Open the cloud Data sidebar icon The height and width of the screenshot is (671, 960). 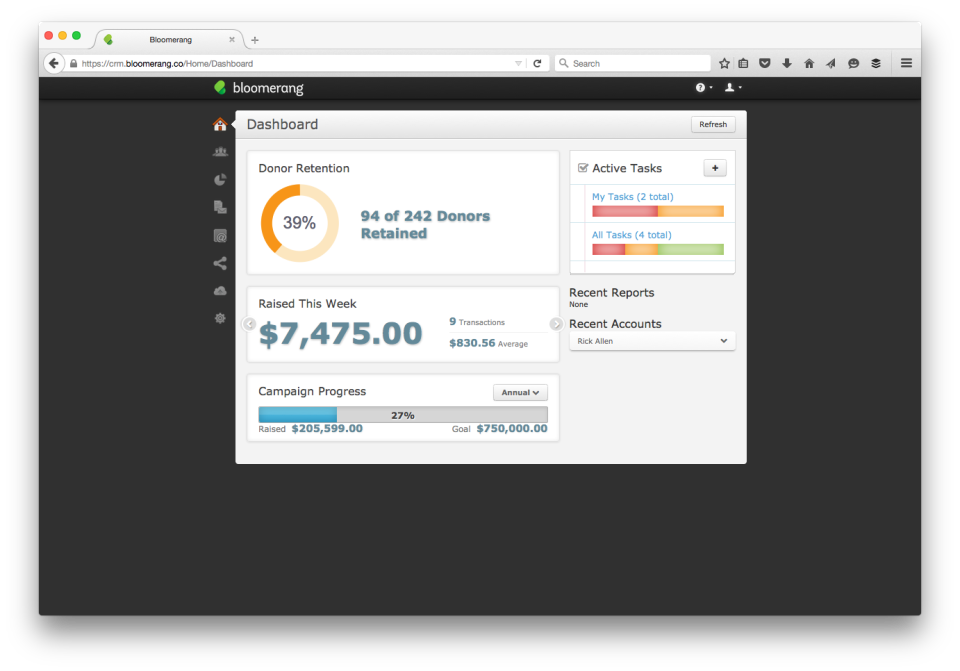220,291
